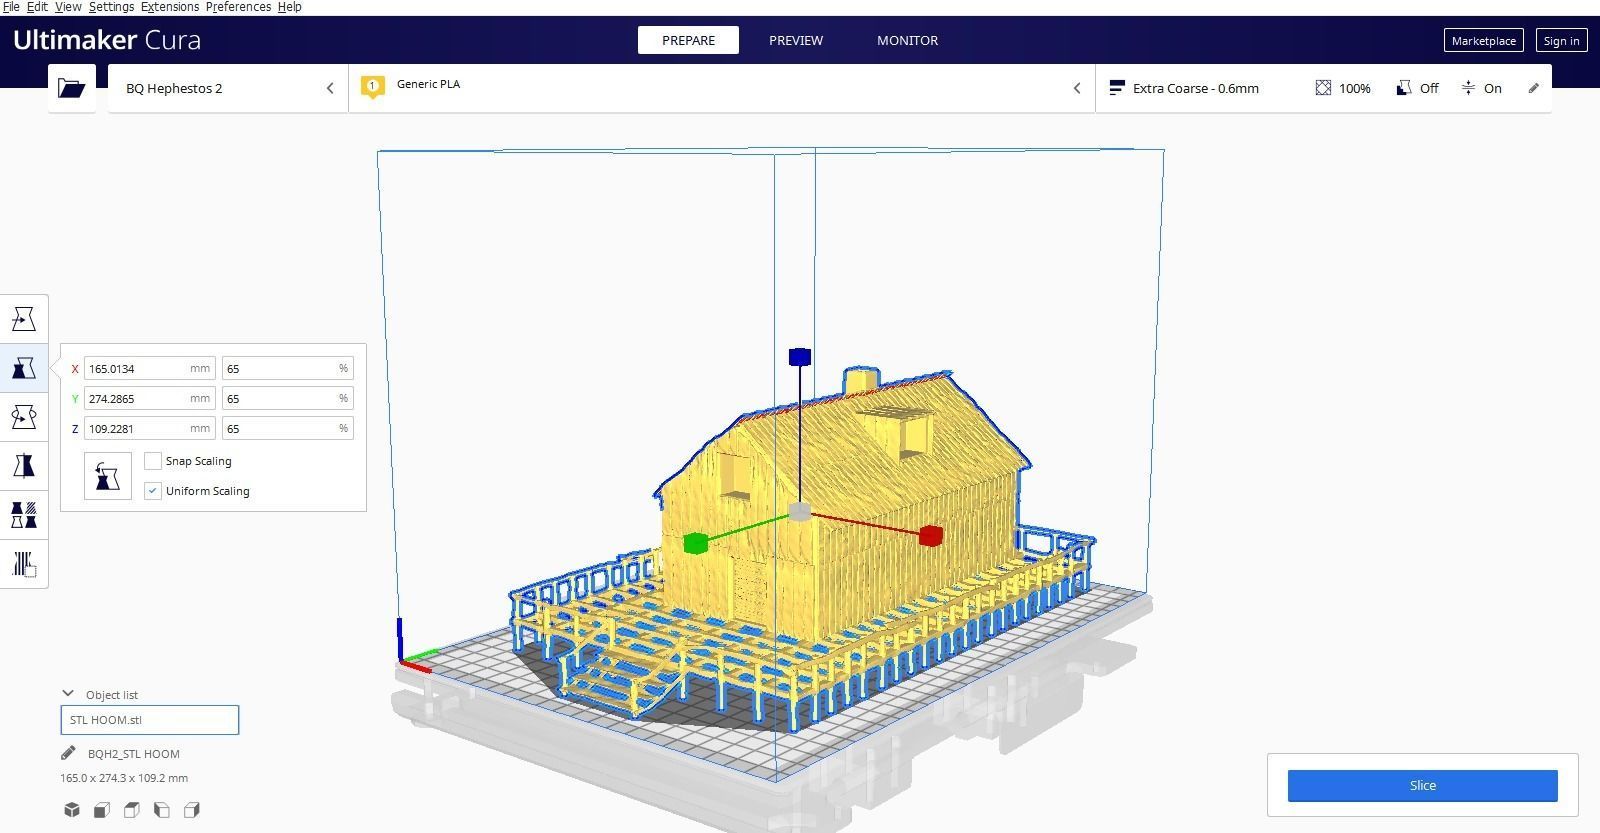Open the Marketplace
The image size is (1600, 833).
click(x=1483, y=40)
